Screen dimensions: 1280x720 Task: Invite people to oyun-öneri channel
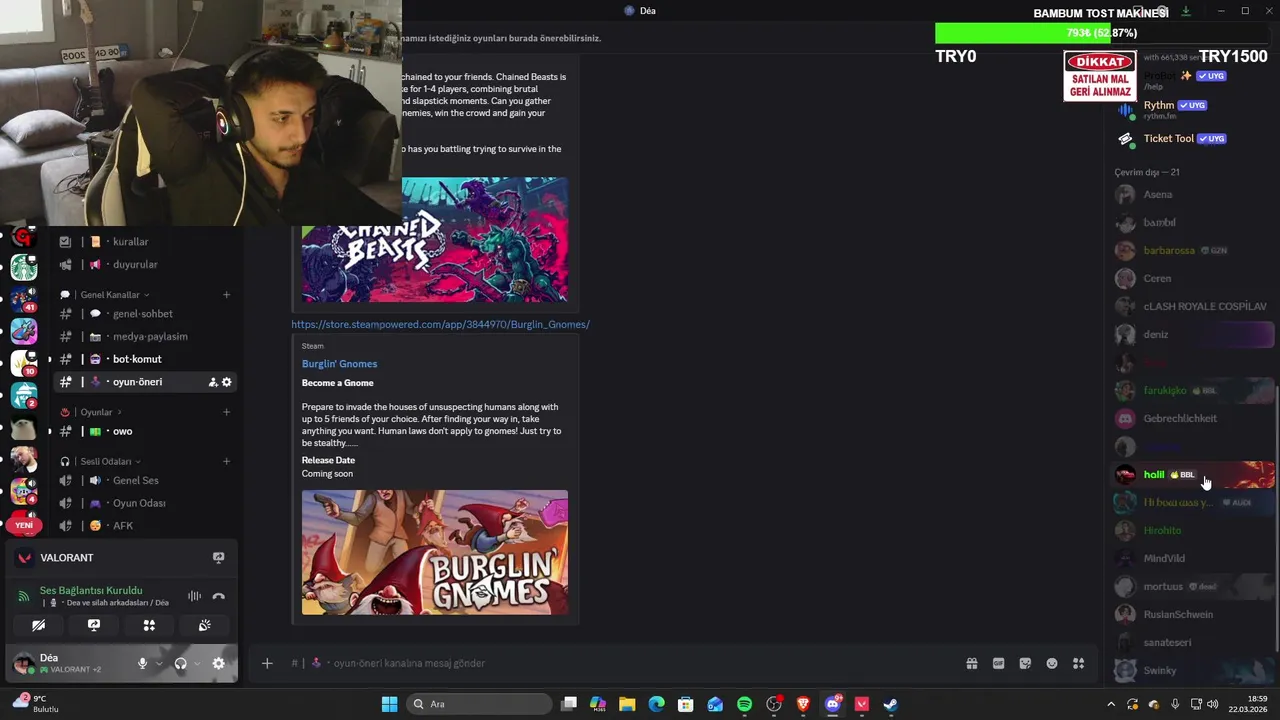[x=213, y=382]
